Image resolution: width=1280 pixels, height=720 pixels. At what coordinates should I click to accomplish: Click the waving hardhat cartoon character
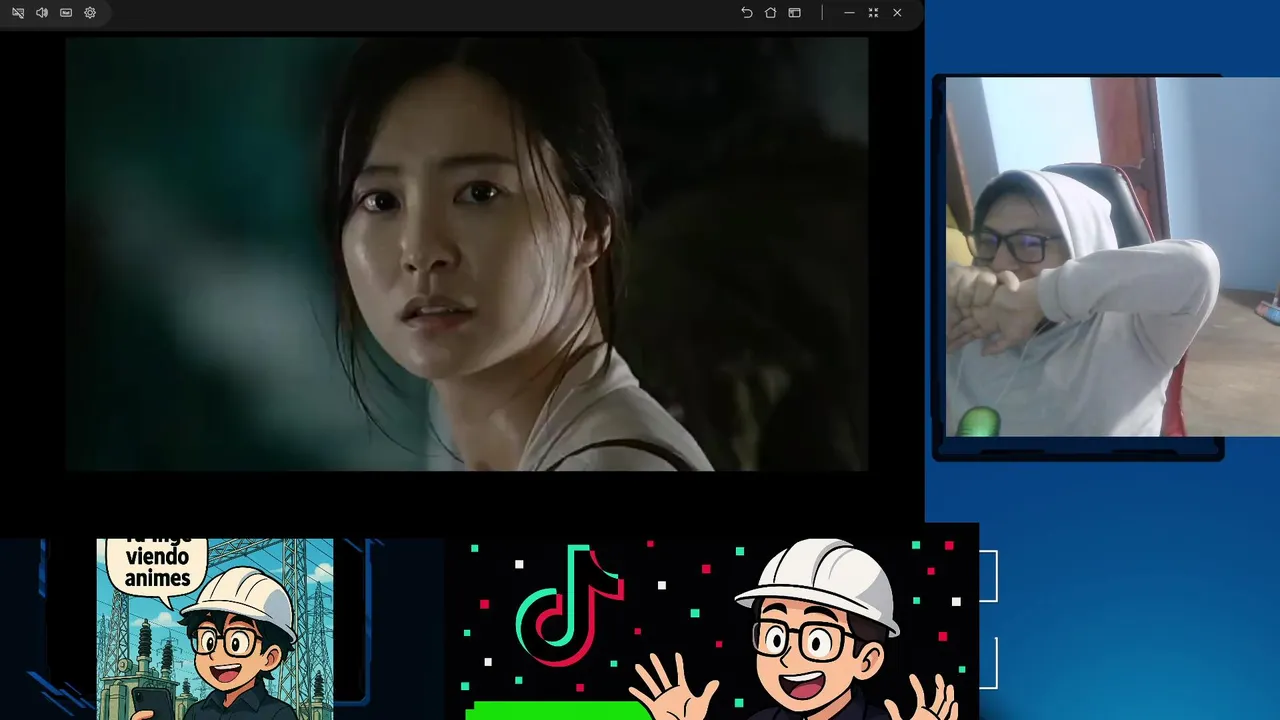pos(800,630)
